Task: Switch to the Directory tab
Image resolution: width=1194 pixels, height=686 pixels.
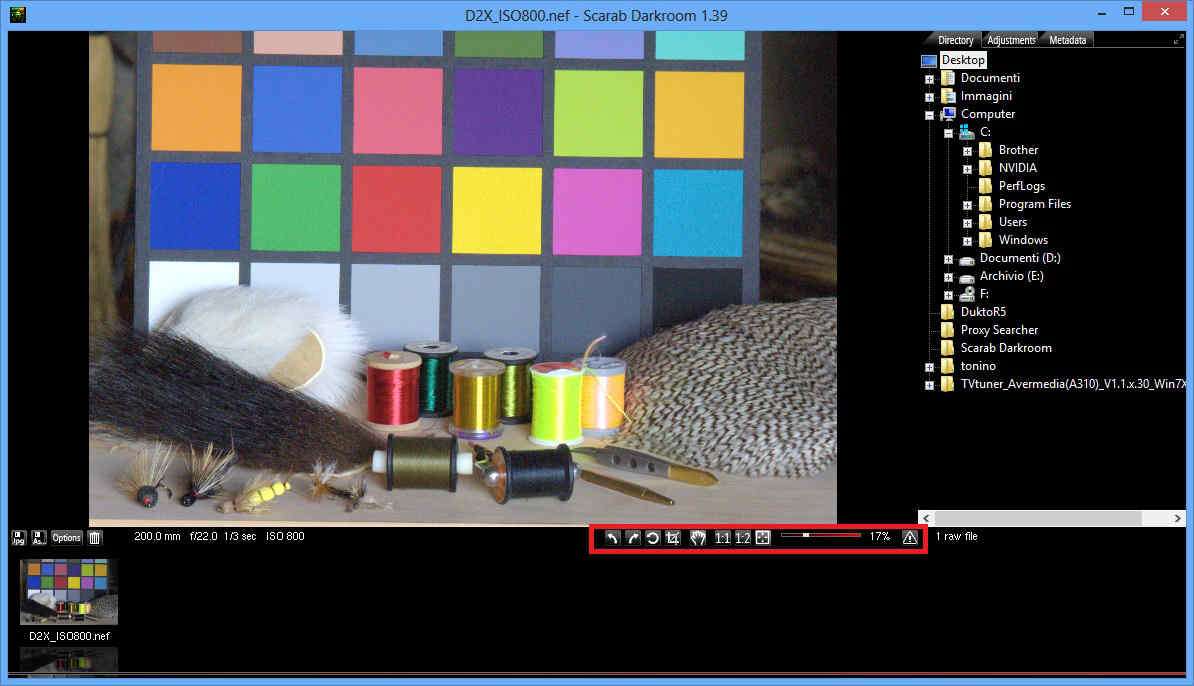Action: coord(955,40)
